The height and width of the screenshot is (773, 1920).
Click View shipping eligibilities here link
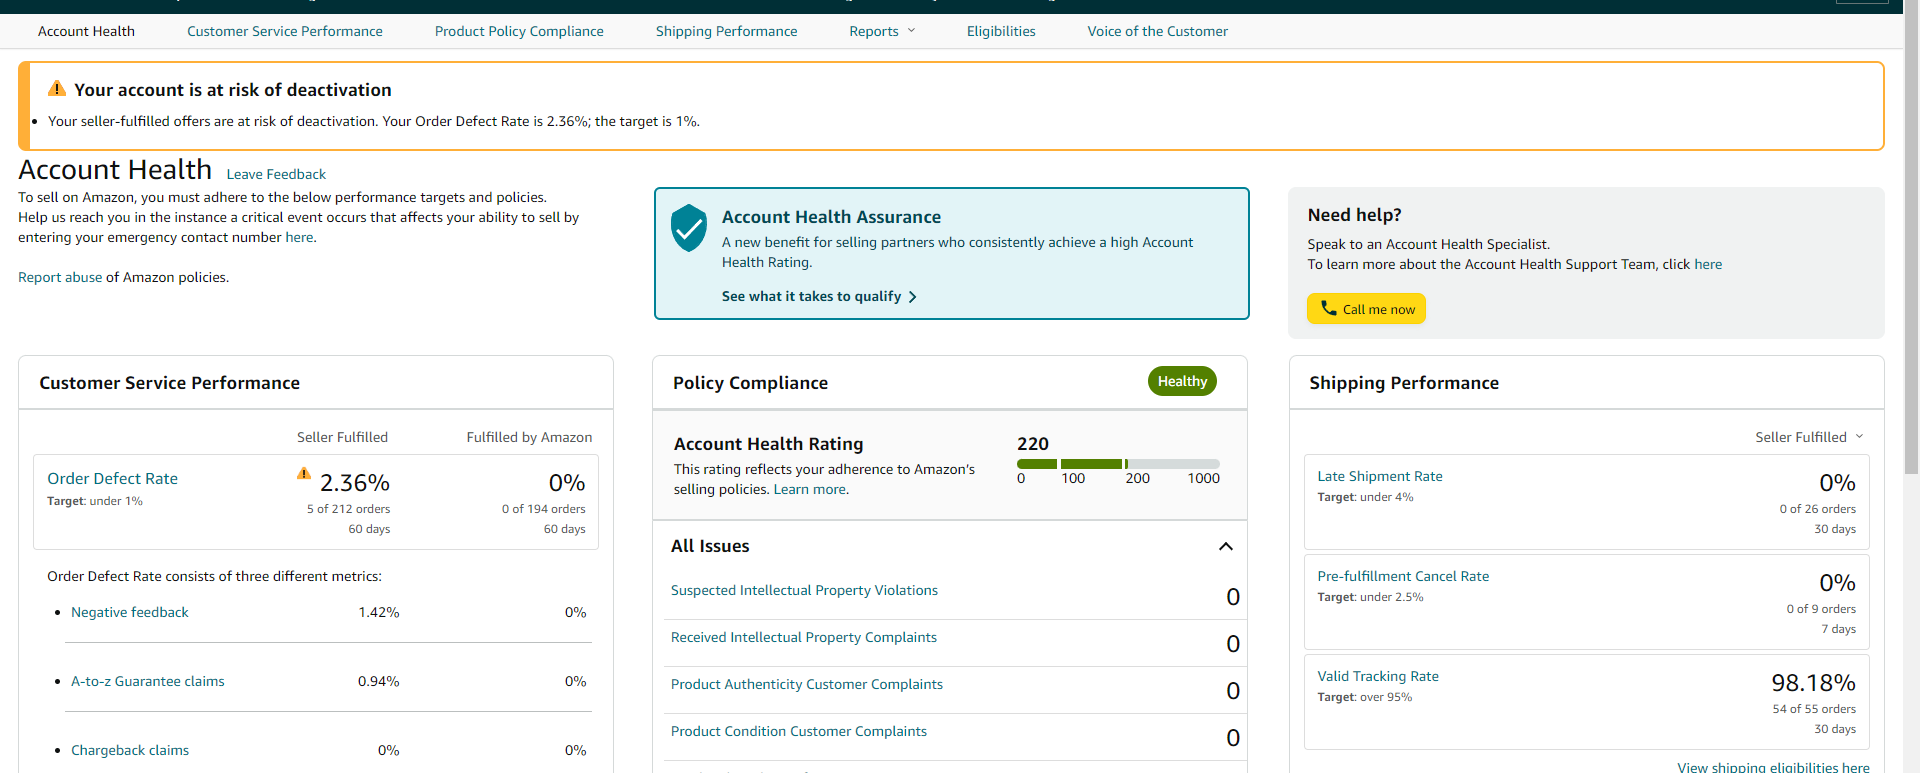tap(1773, 767)
